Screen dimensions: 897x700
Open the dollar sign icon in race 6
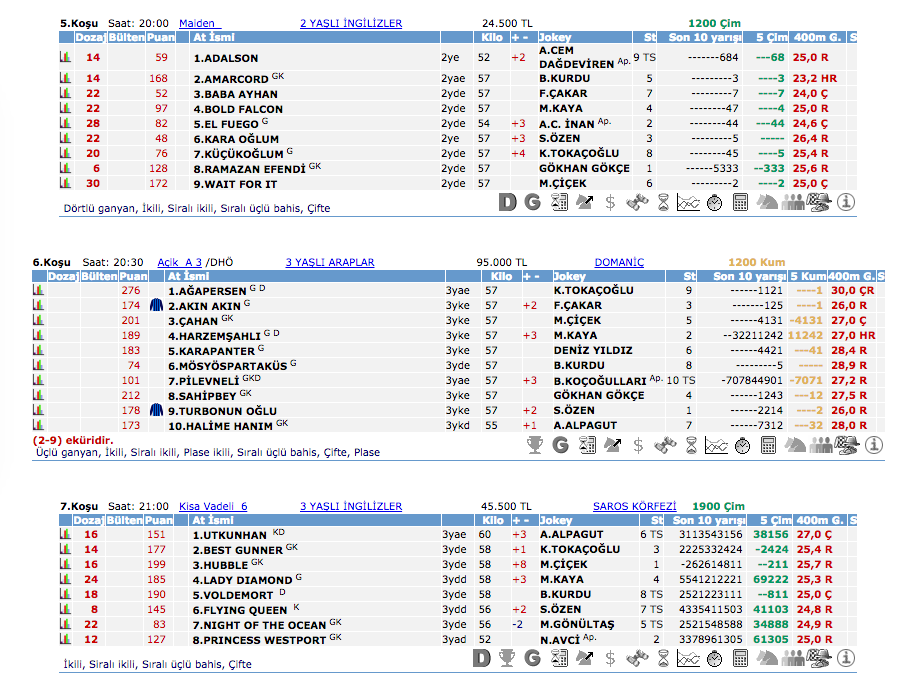[638, 445]
